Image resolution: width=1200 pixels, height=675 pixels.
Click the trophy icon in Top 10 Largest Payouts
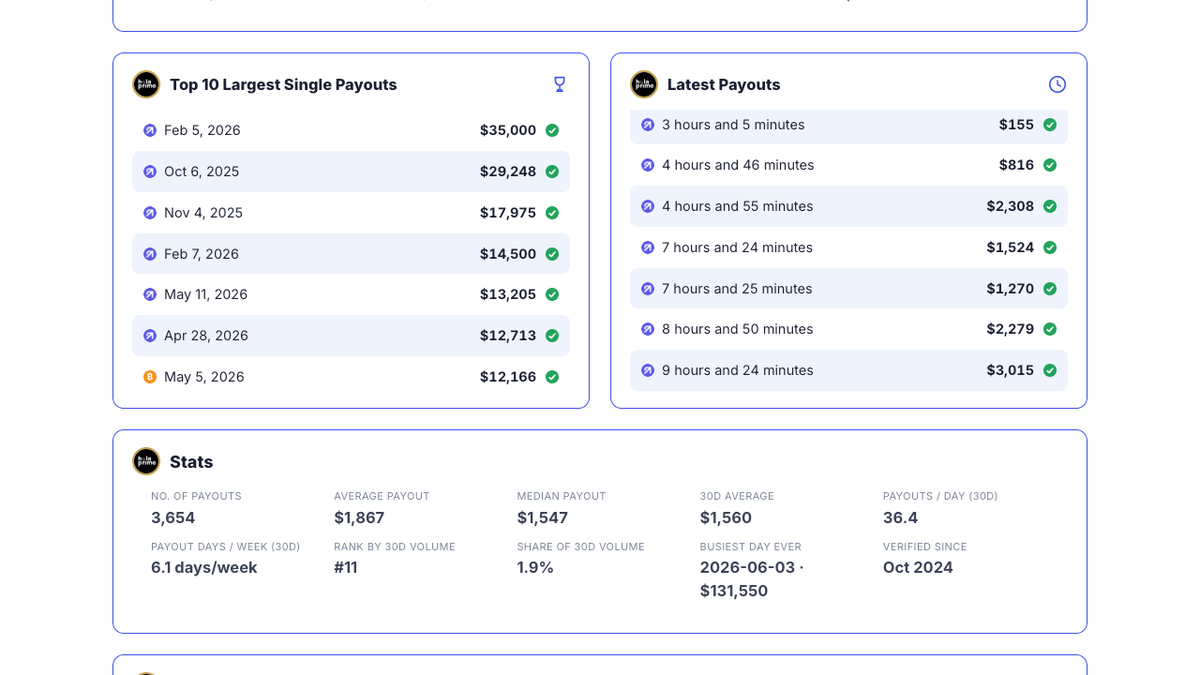coord(560,84)
